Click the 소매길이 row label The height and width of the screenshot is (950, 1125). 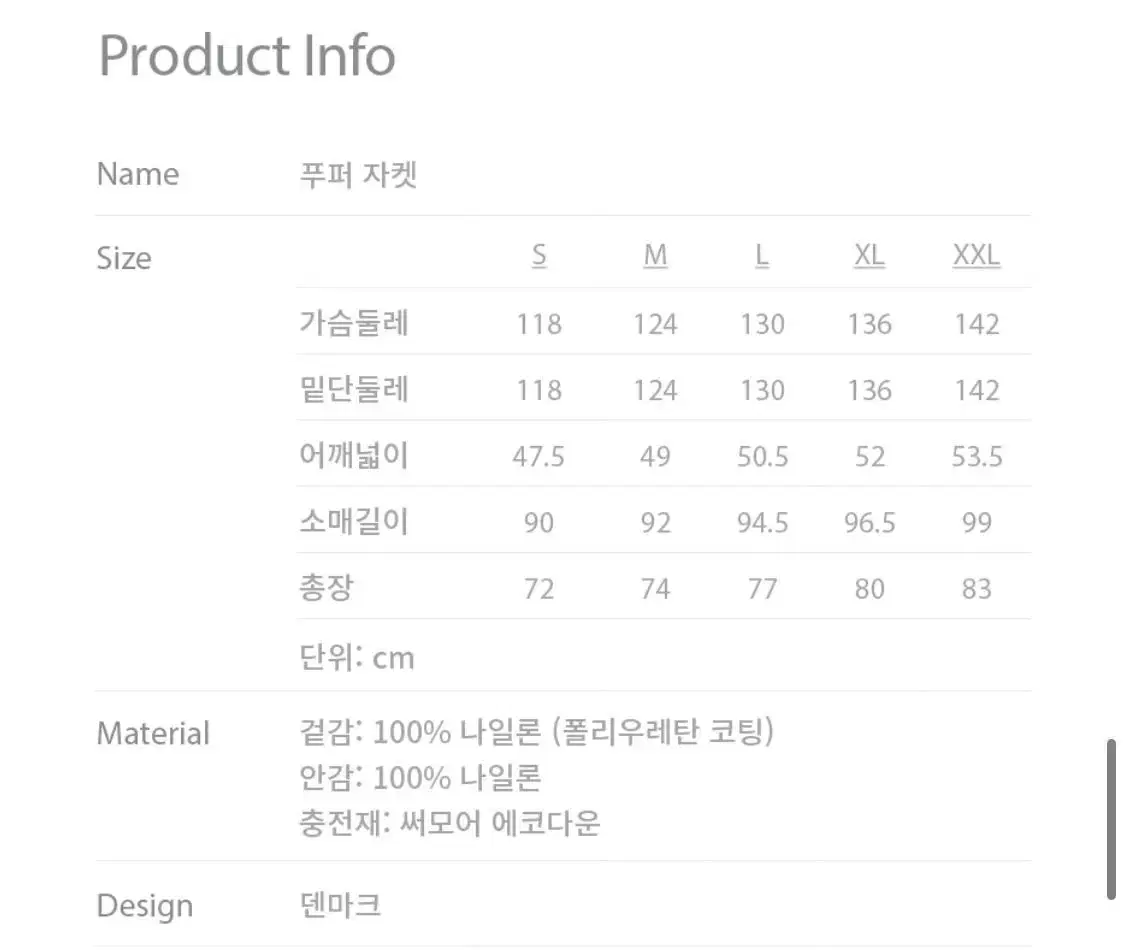tap(354, 521)
